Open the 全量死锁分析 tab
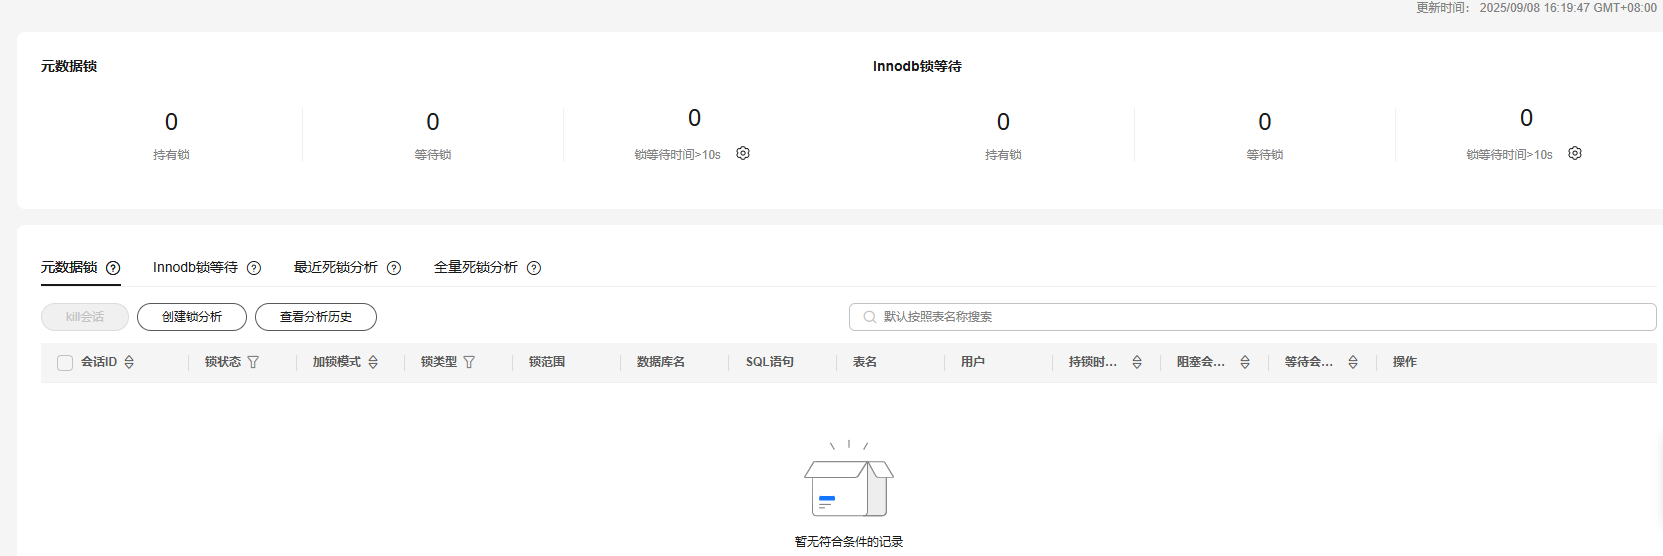The height and width of the screenshot is (556, 1663). 475,267
